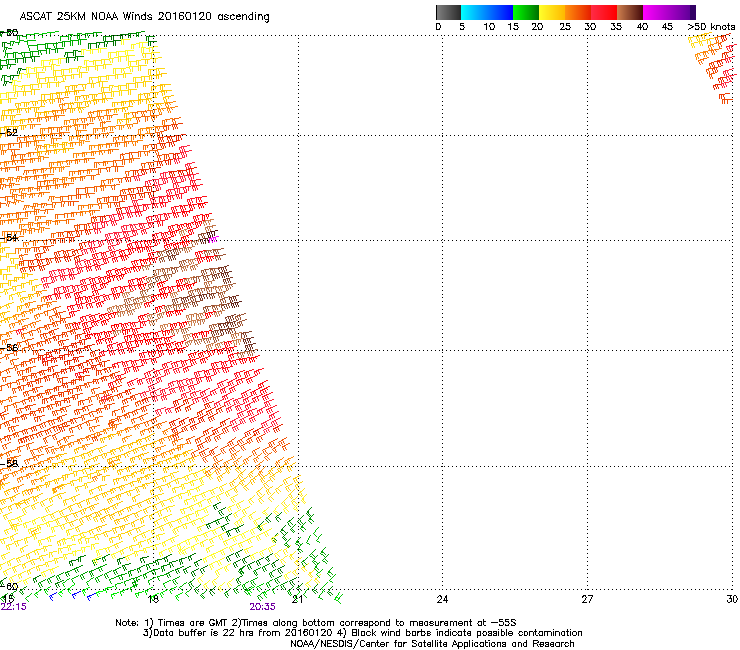Click the yellow 20-25 knots color segment

coord(552,12)
